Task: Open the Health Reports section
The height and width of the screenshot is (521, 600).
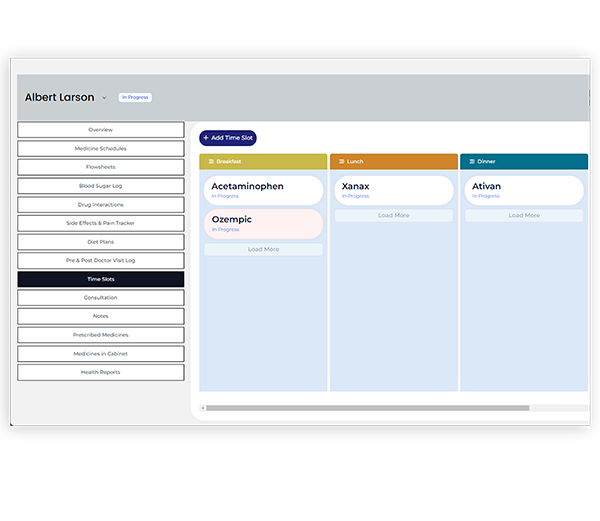Action: (101, 372)
